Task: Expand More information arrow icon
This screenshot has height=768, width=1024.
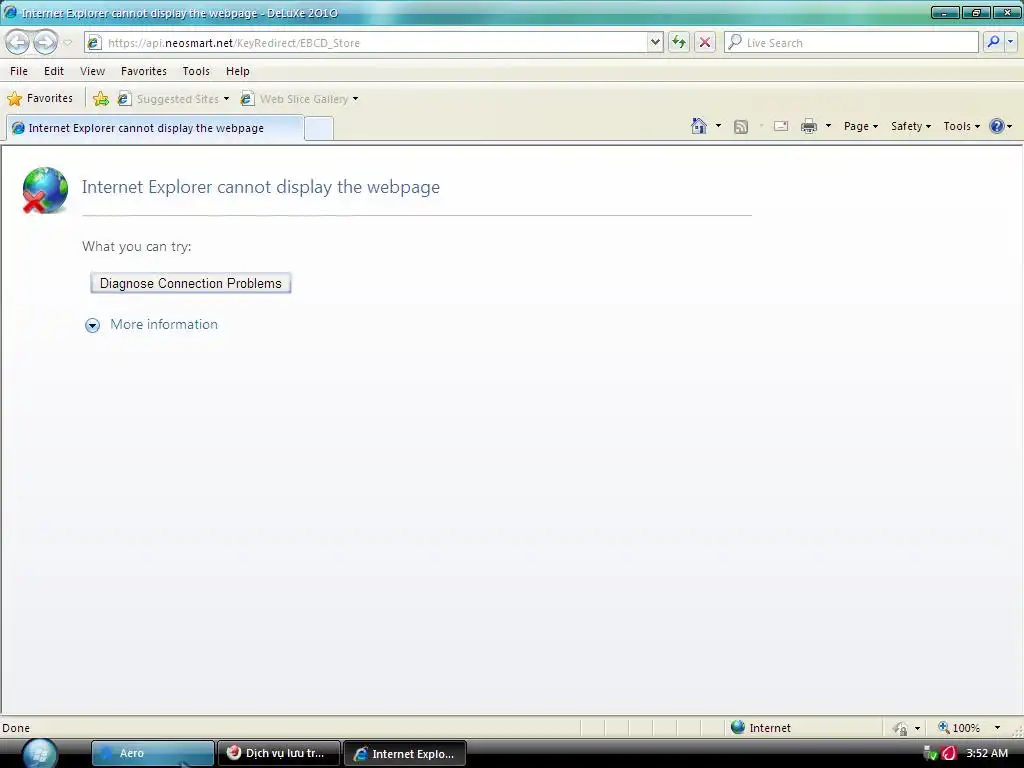Action: [93, 325]
